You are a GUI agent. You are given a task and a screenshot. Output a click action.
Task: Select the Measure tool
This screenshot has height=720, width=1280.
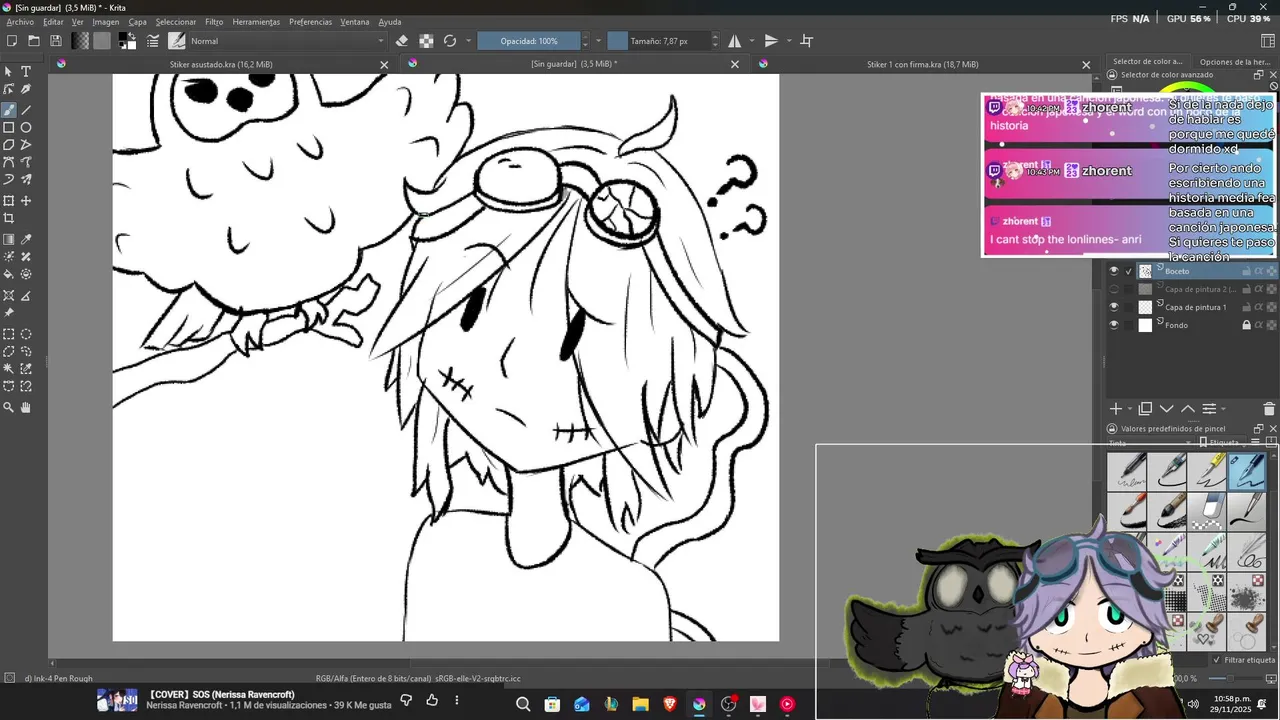26,295
